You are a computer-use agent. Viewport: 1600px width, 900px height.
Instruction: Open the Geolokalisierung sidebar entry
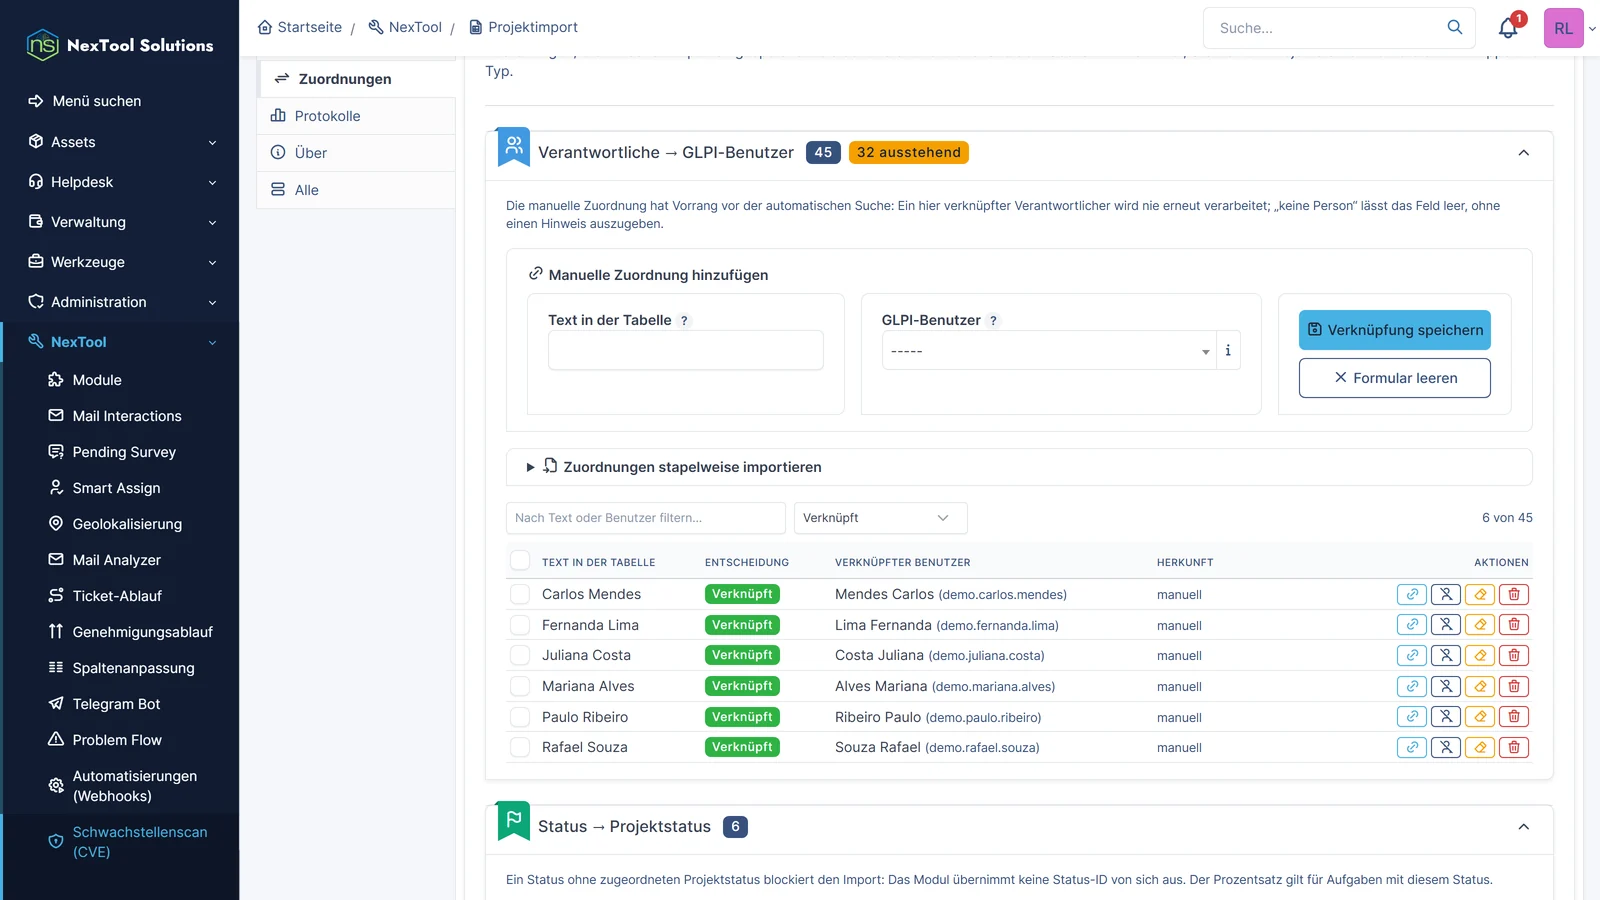[x=127, y=524]
